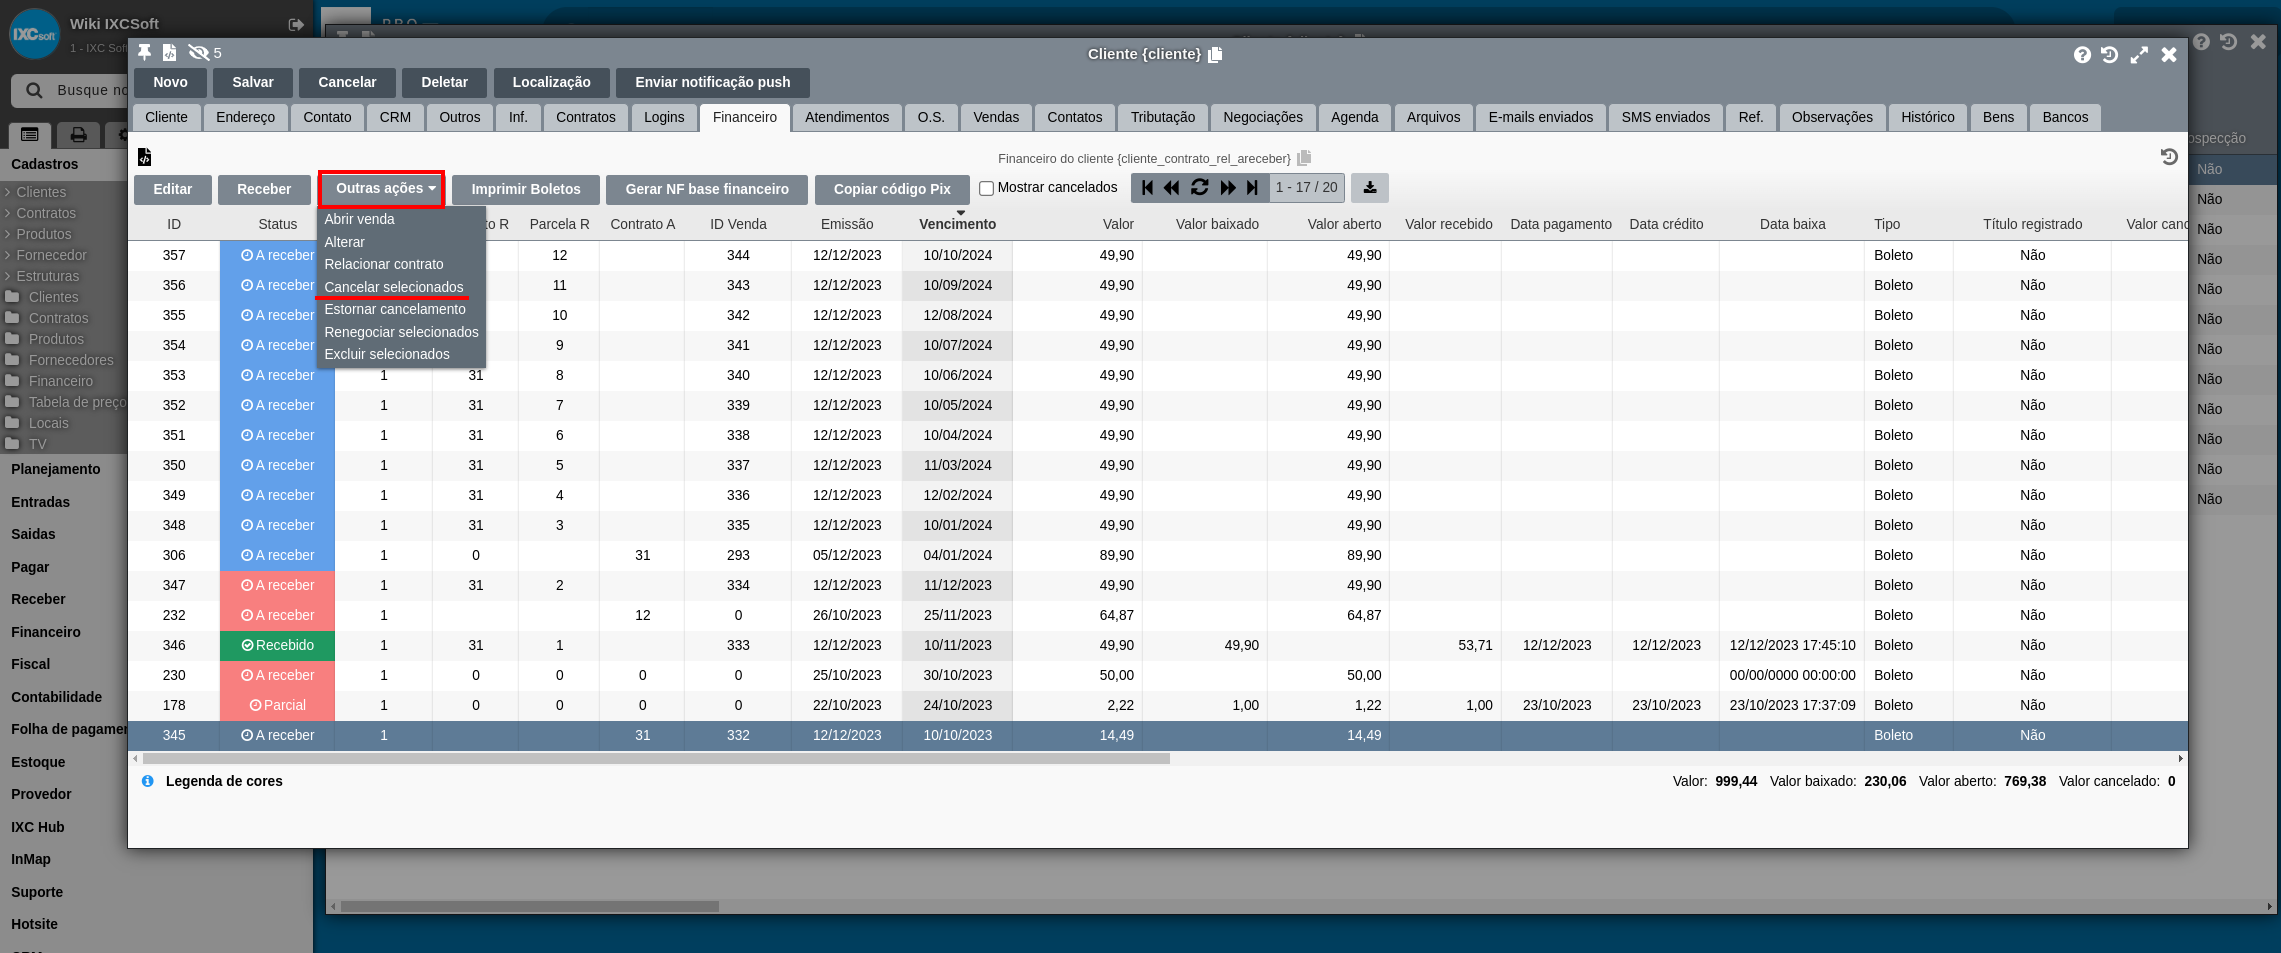Screen dimensions: 2281x953
Task: Switch to the Atendimentos tab
Action: [846, 117]
